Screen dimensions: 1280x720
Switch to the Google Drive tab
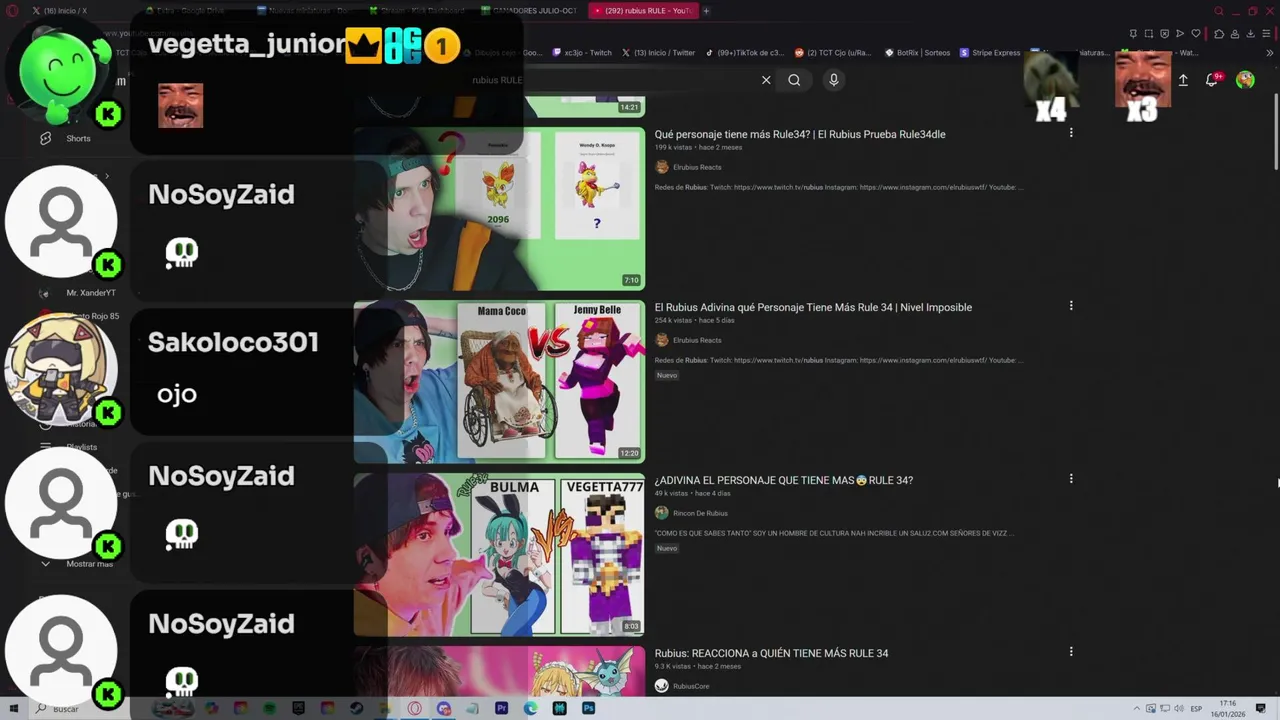[184, 11]
